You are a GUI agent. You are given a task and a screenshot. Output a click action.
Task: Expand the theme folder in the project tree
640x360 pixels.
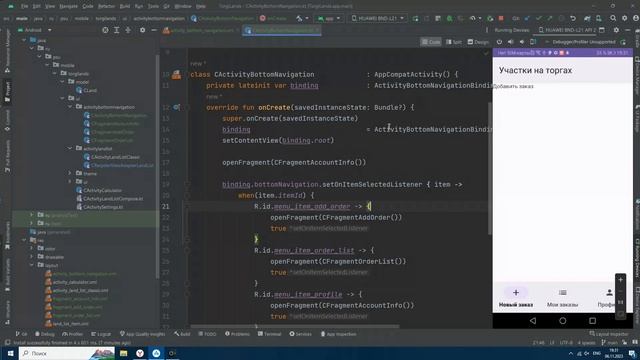coord(70,173)
